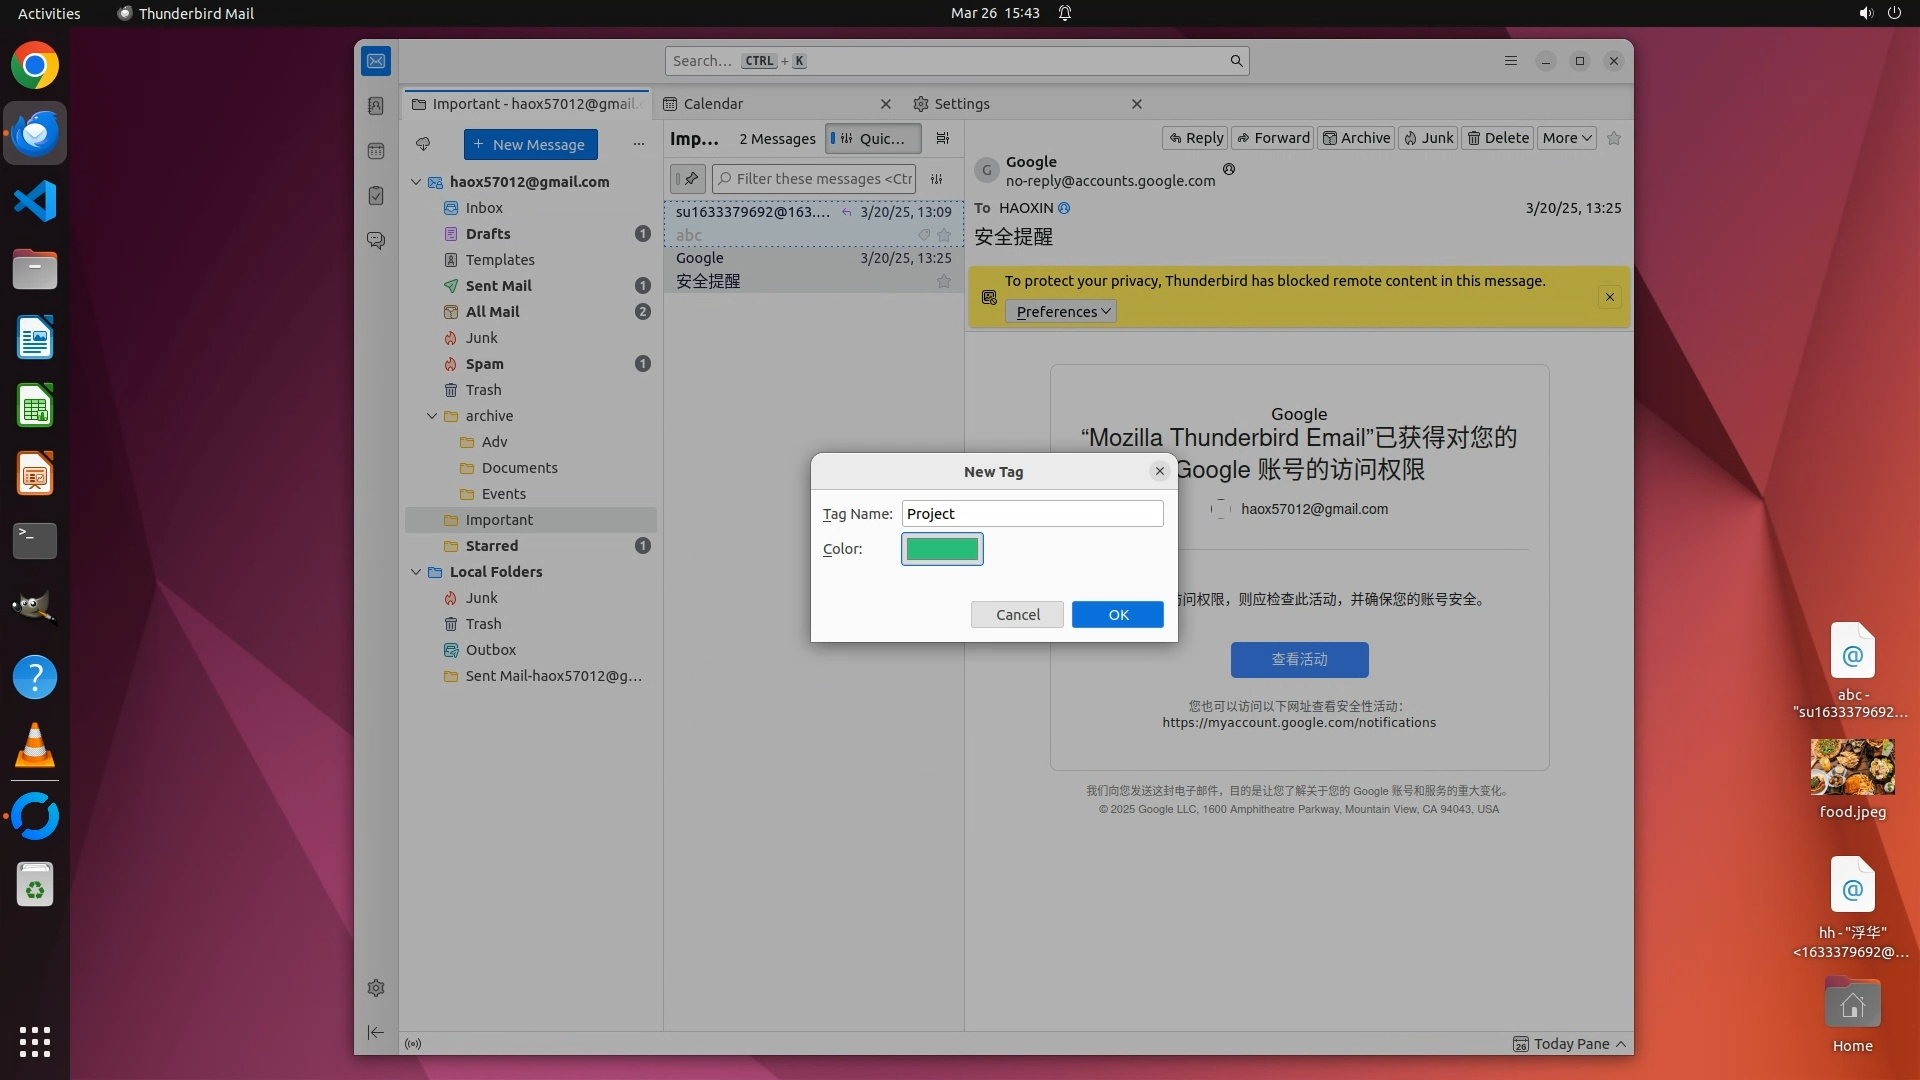This screenshot has width=1920, height=1080.
Task: Cancel the New Tag dialog
Action: (x=1017, y=615)
